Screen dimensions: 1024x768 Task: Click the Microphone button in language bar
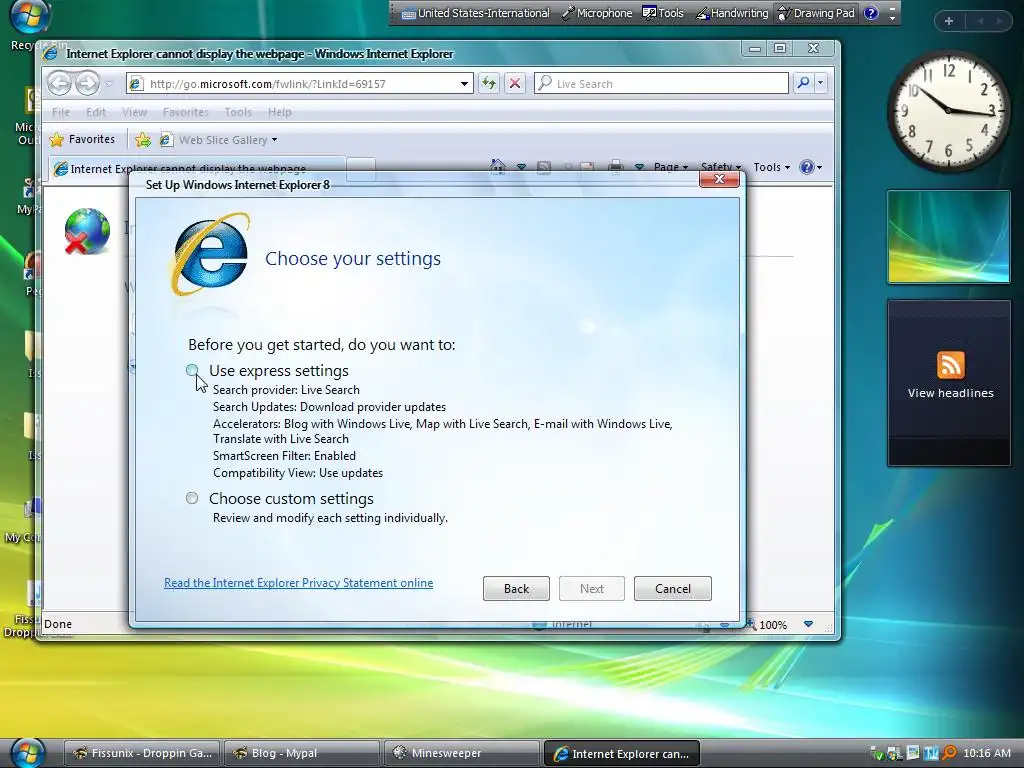(597, 13)
